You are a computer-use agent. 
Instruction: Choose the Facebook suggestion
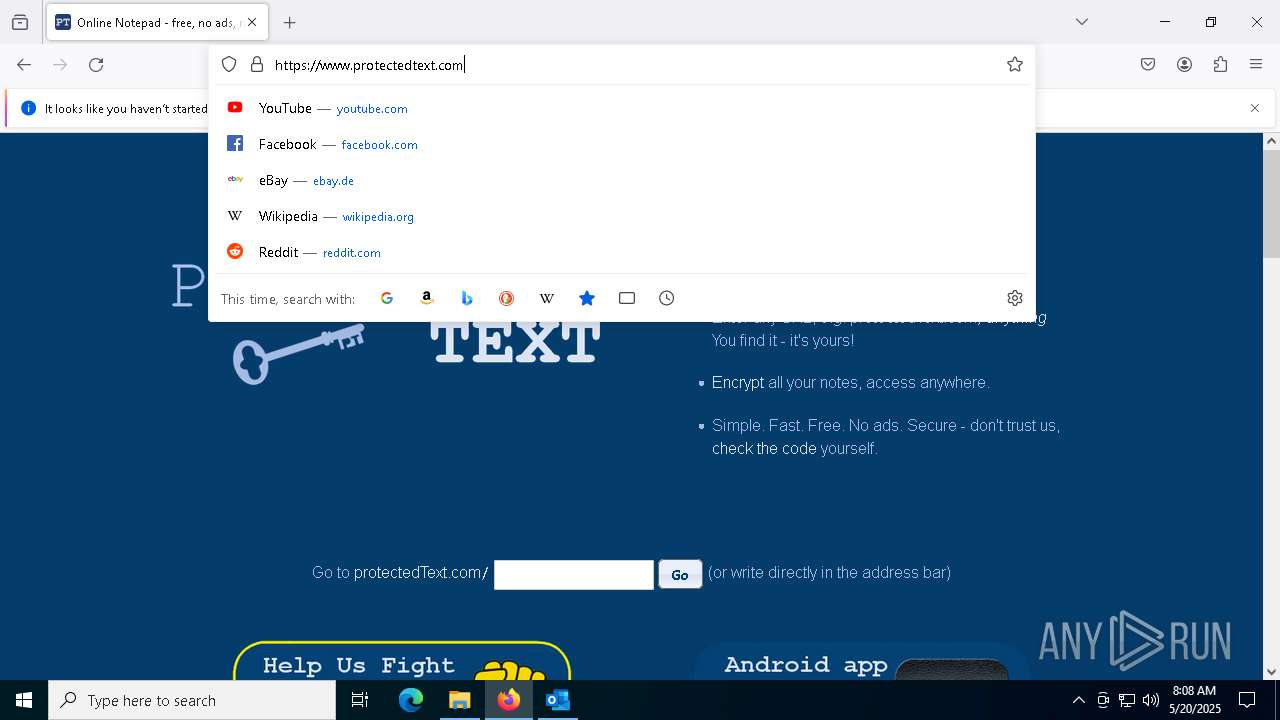(x=622, y=144)
